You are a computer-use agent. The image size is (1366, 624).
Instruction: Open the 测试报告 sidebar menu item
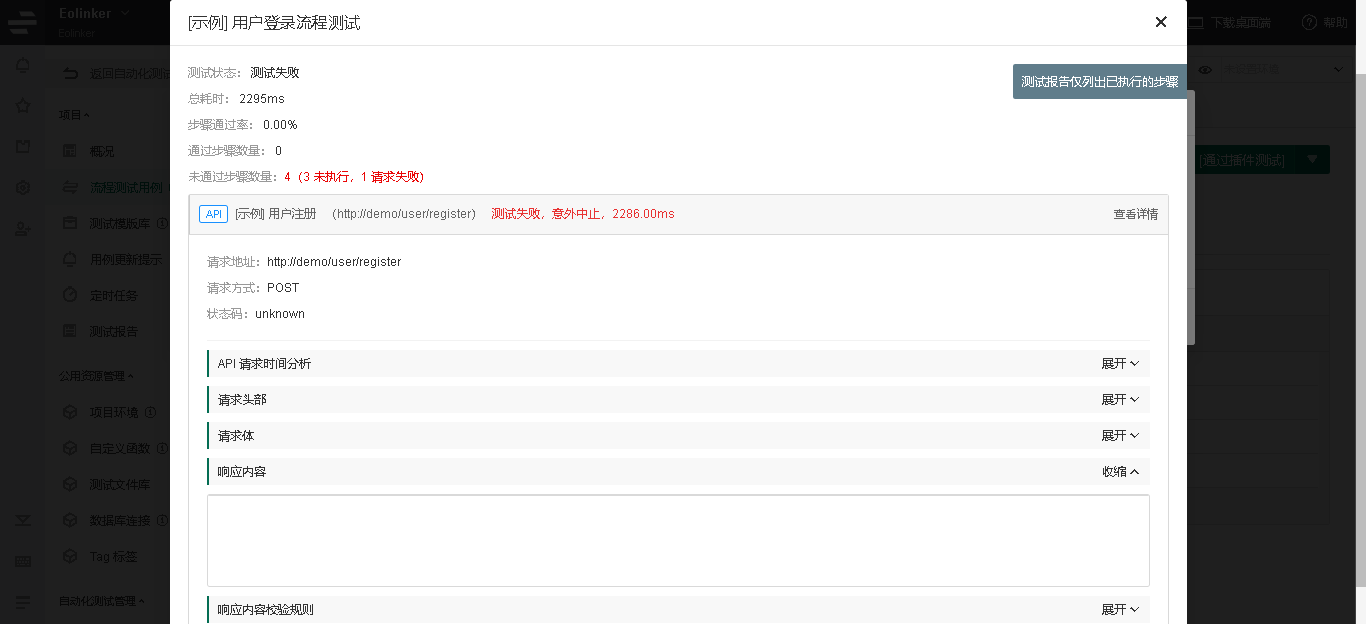pos(113,331)
